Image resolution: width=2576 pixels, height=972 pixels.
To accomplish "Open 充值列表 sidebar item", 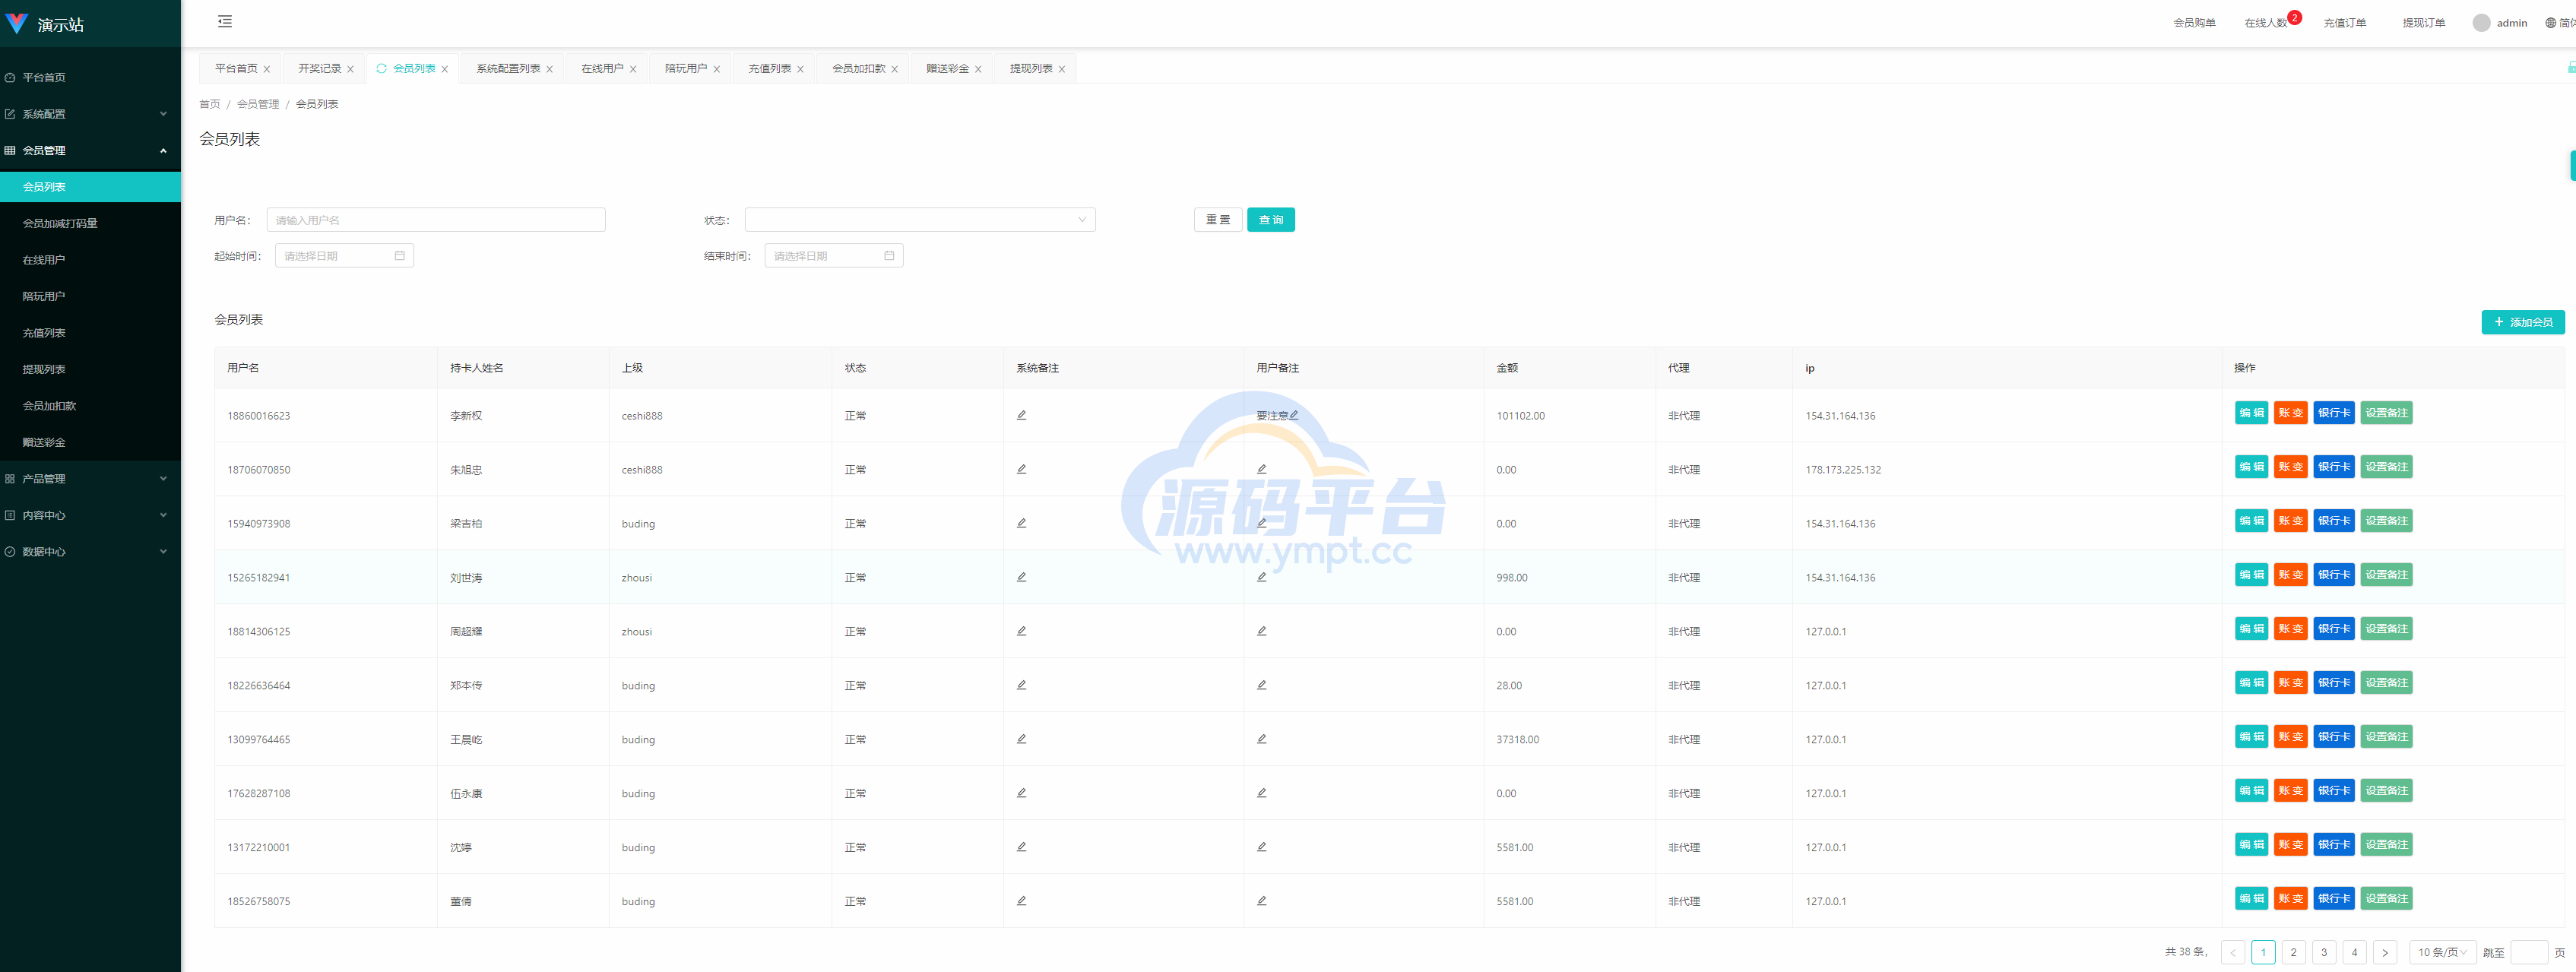I will tap(90, 333).
